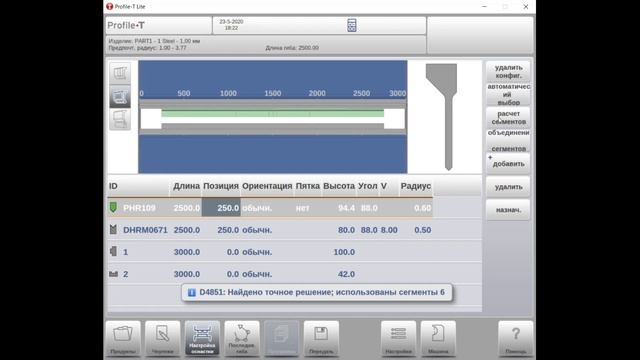Open the Products folder icon in bottom bar
Screen dimensions: 640x360
[123, 338]
